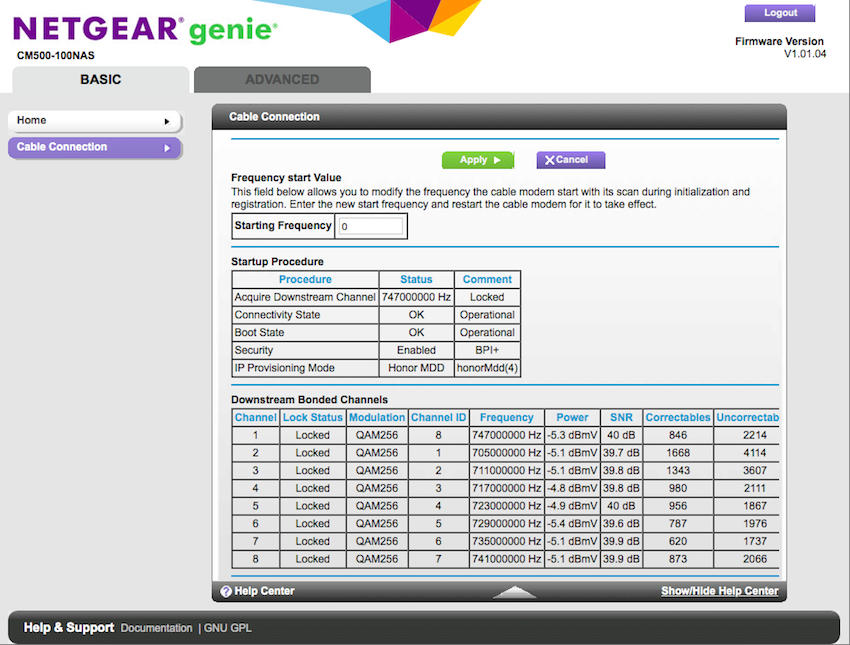This screenshot has height=645, width=850.
Task: Click the Lock Status column header
Action: point(313,417)
